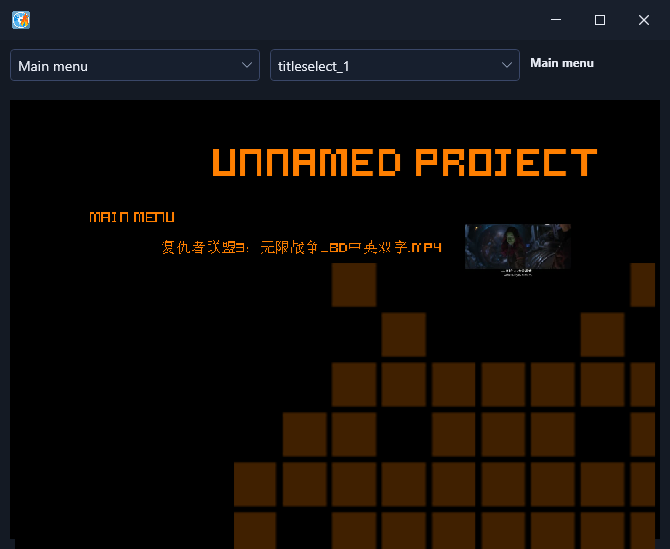Close the preview window
The height and width of the screenshot is (549, 670).
click(644, 20)
